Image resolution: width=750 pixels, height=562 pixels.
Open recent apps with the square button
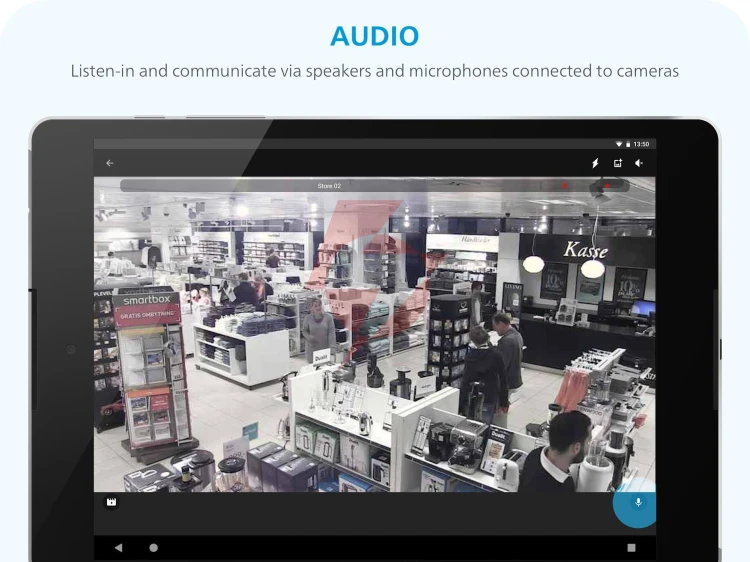coord(631,548)
